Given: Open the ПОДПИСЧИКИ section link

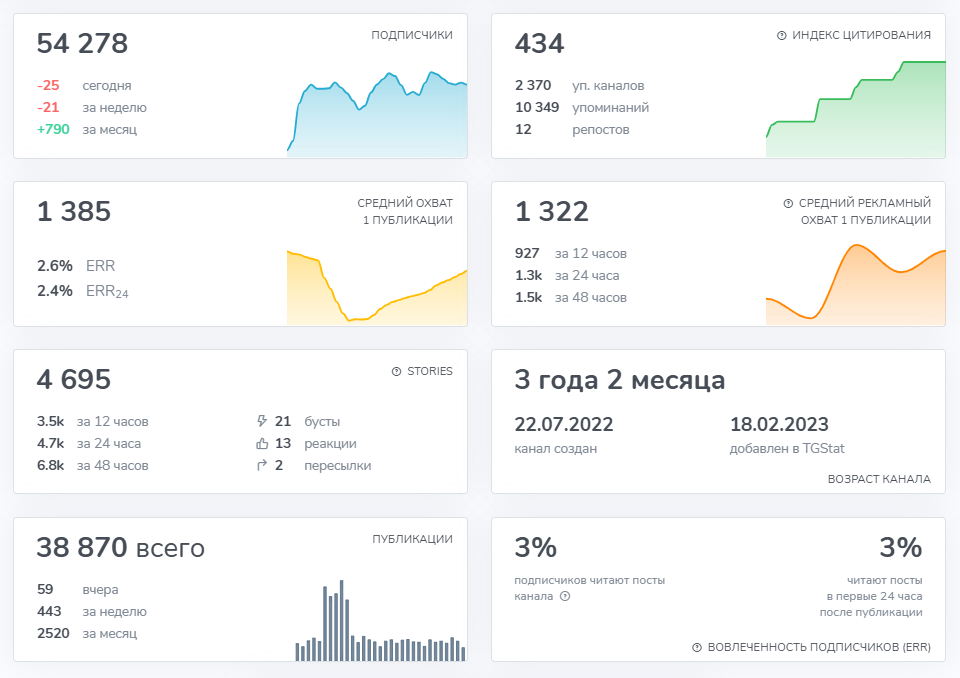Looking at the screenshot, I should coord(411,35).
